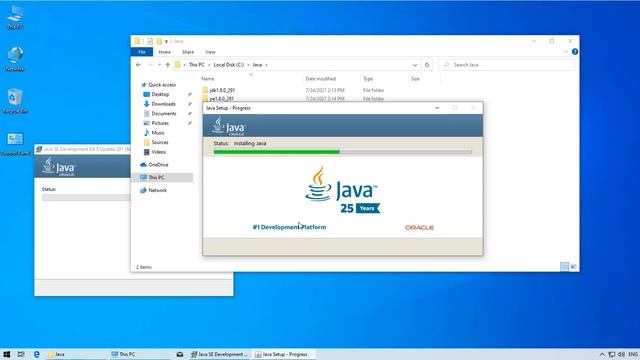Click Local Disk (C:) in breadcrumb
Viewport: 640px width, 360px height.
click(229, 65)
